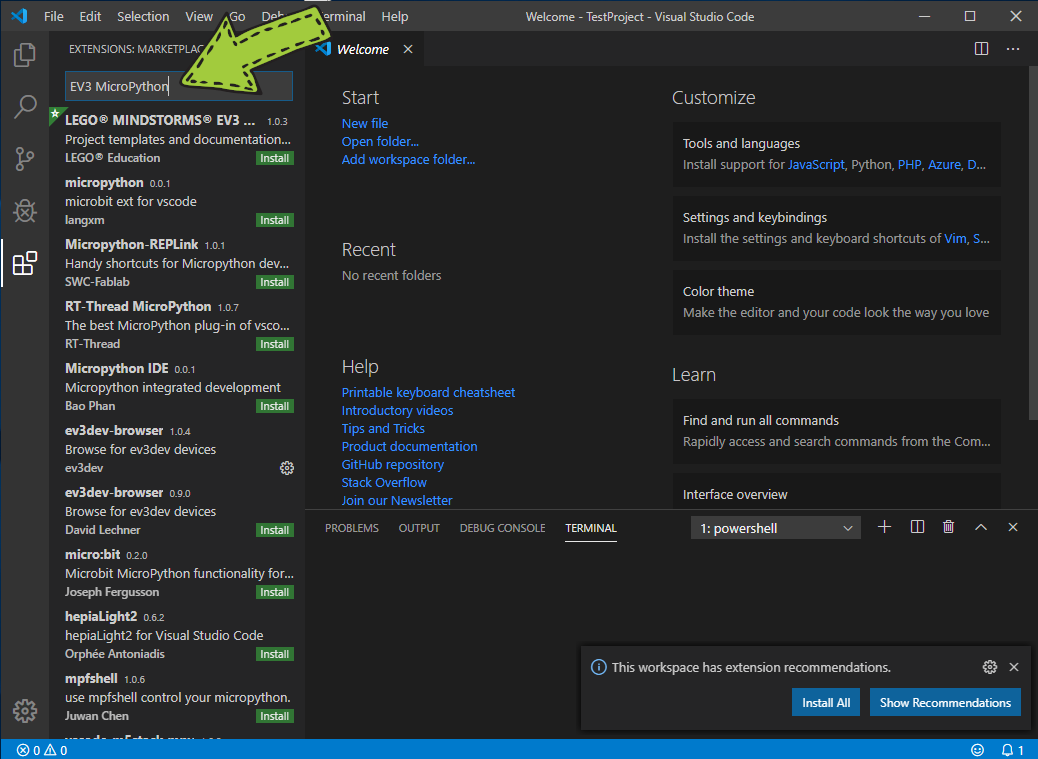
Task: Select the Welcome editor tab
Action: [363, 49]
